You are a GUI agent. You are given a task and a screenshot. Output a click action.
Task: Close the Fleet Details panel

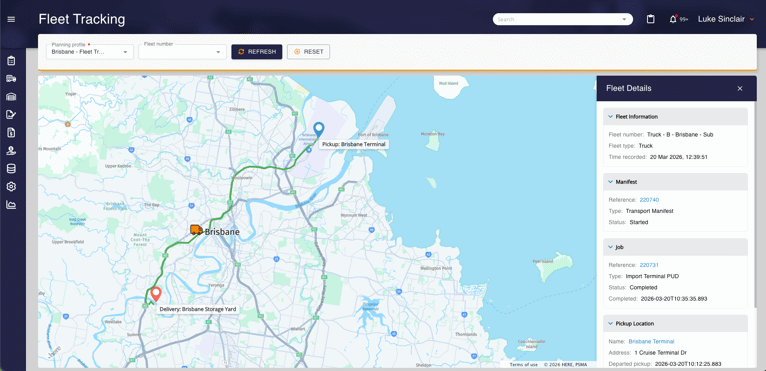(x=740, y=88)
